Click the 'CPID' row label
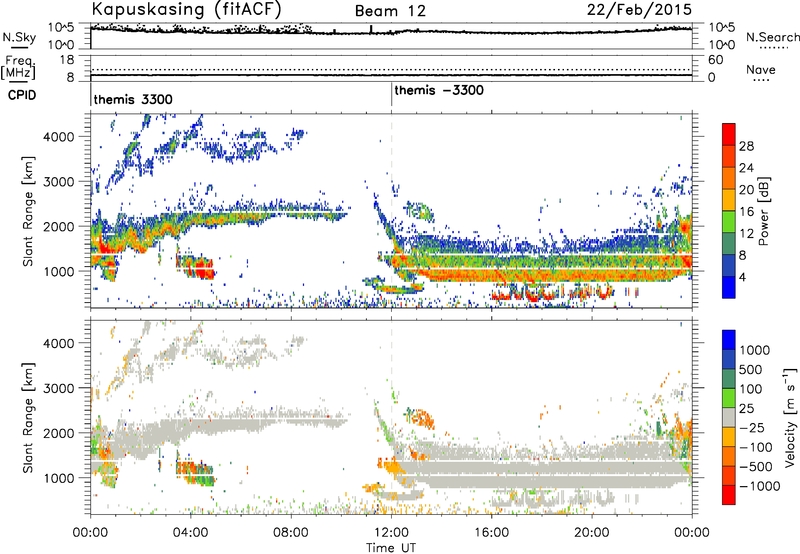The width and height of the screenshot is (800, 554). point(22,95)
